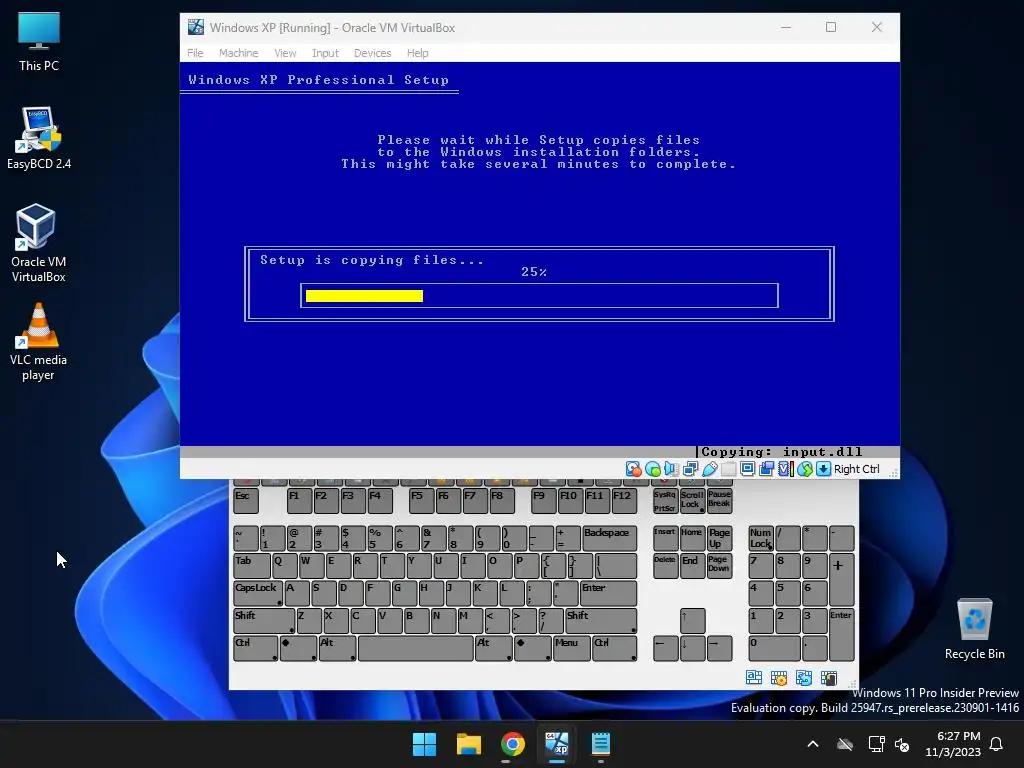Open the Input menu
The height and width of the screenshot is (768, 1024).
pos(325,53)
